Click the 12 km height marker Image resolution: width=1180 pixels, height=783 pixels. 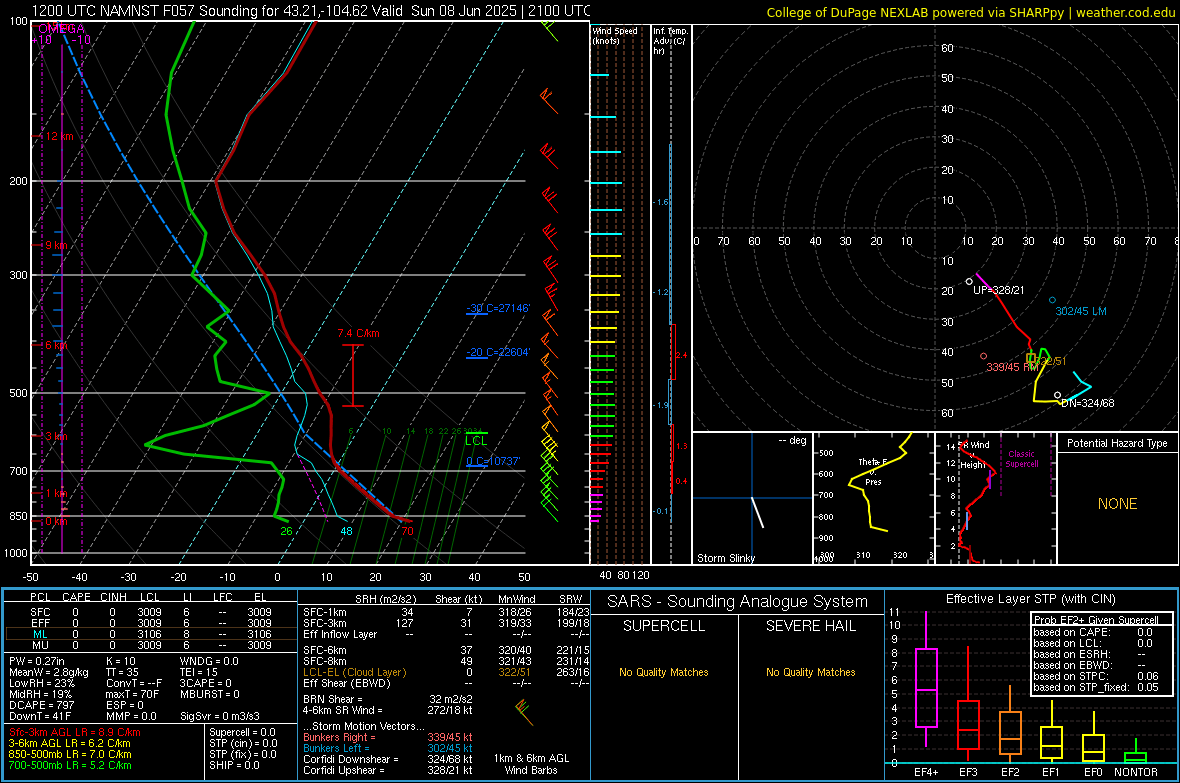point(59,136)
